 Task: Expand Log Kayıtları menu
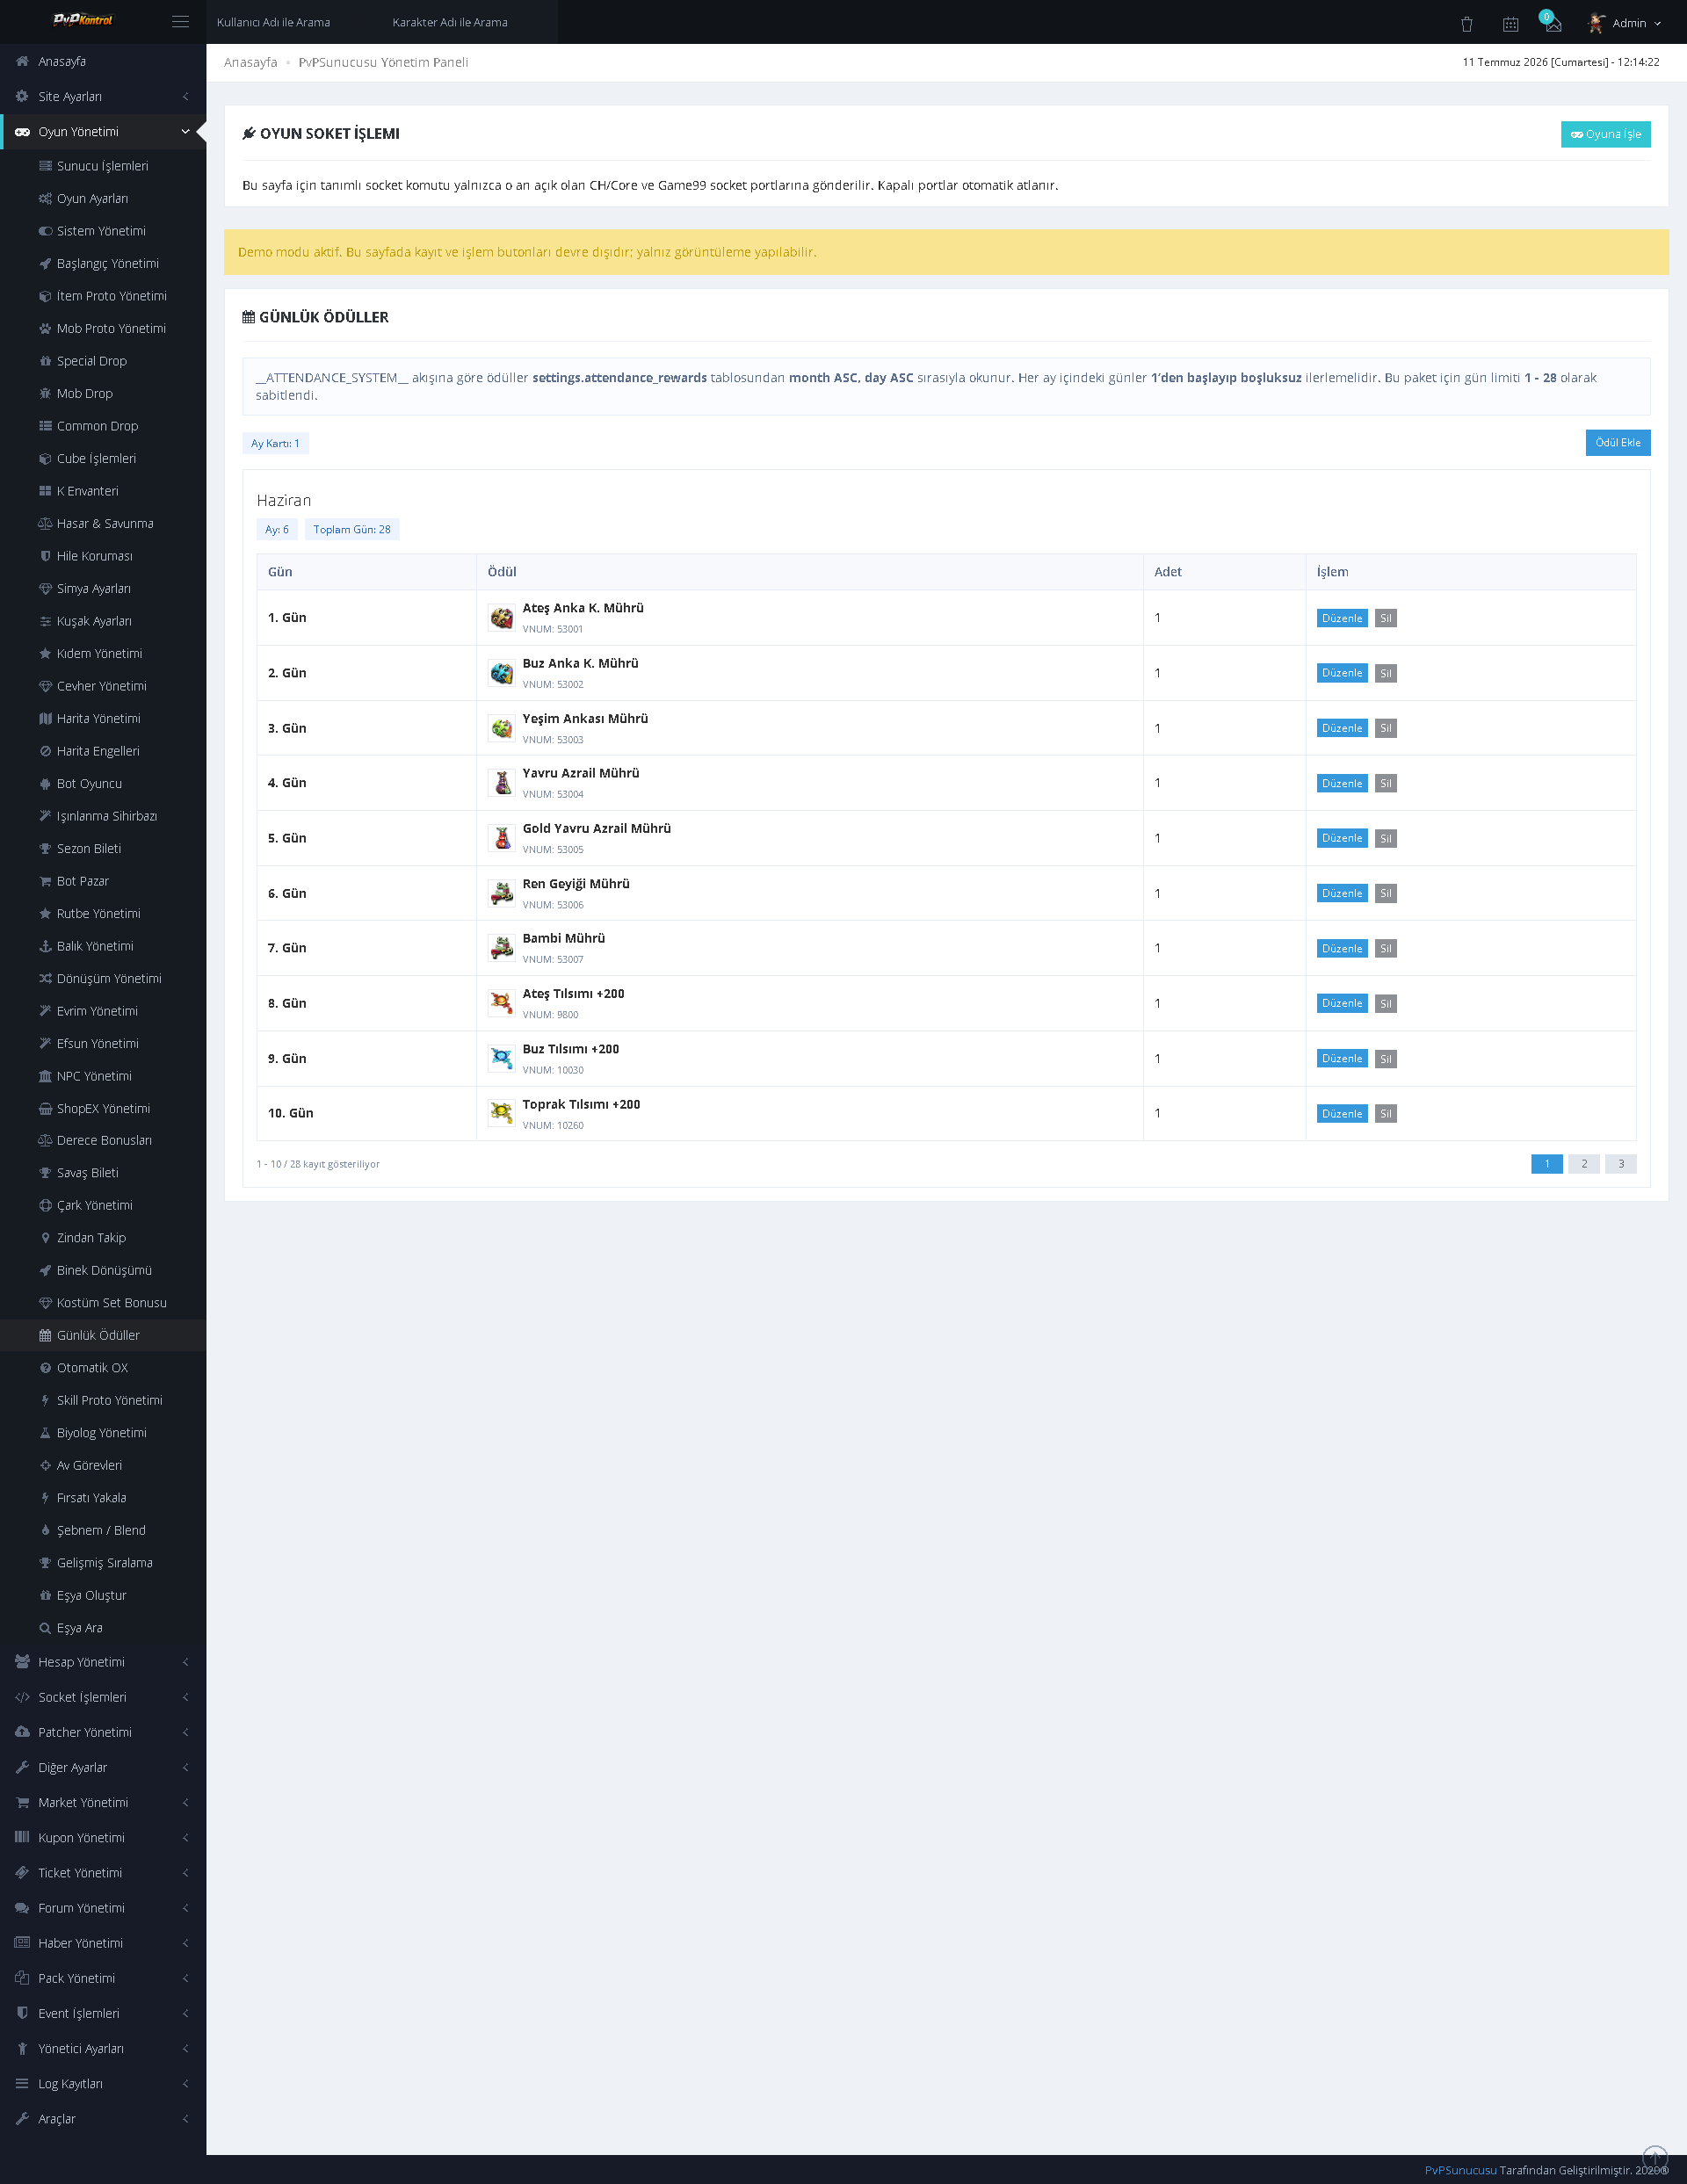coord(103,2084)
